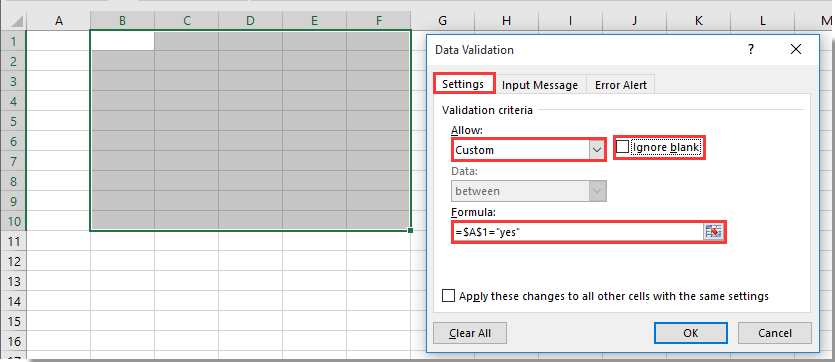Open the disabled Data dropdown showing between

tap(529, 191)
